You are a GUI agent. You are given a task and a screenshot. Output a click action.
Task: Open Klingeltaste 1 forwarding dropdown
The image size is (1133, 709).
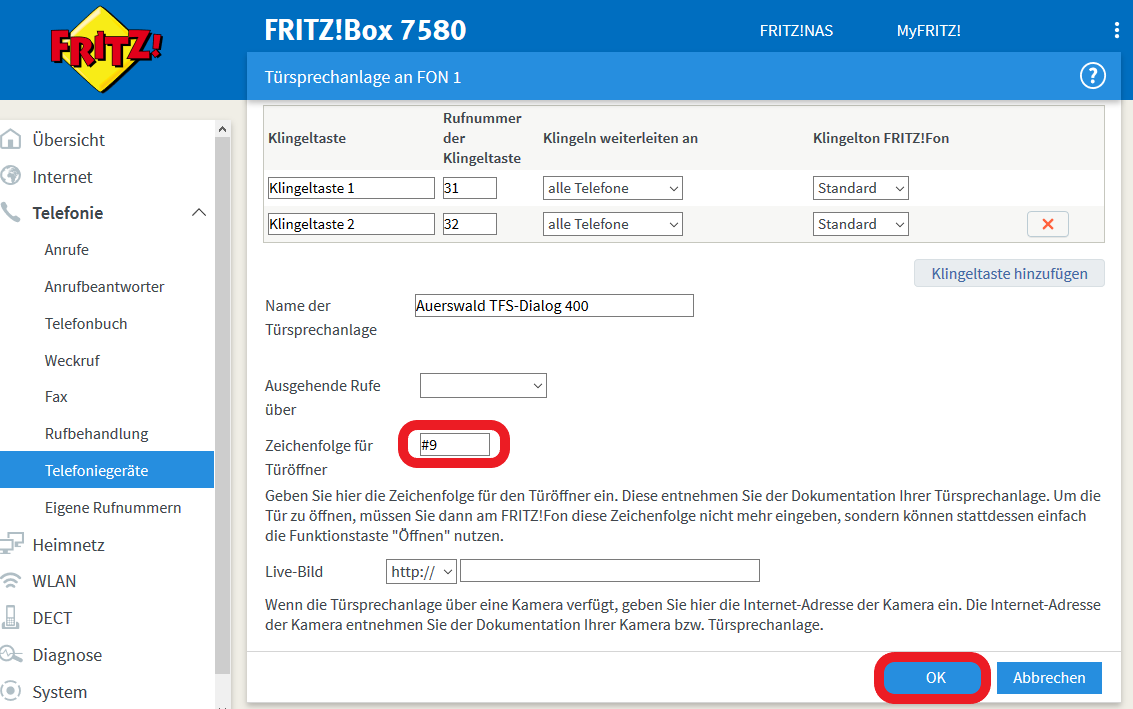tap(613, 188)
